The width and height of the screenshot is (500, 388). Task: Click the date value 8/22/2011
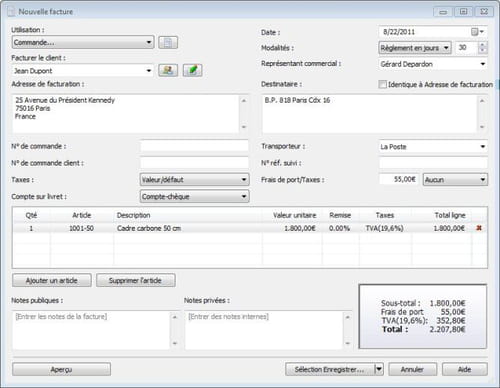click(399, 32)
